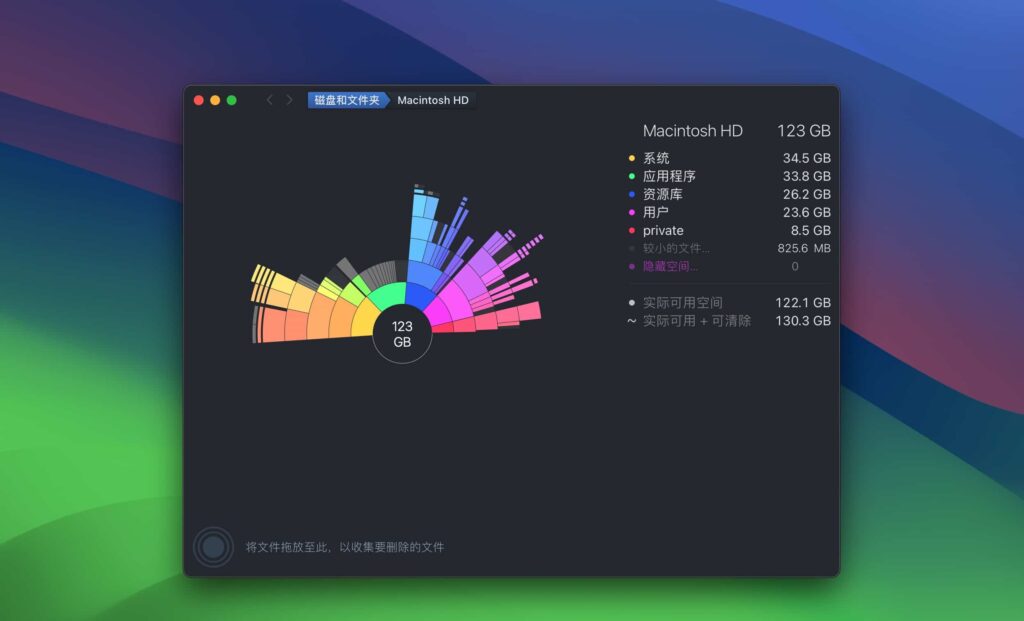
Task: Click the gray 实际可用空间 bullet icon
Action: pyautogui.click(x=630, y=302)
